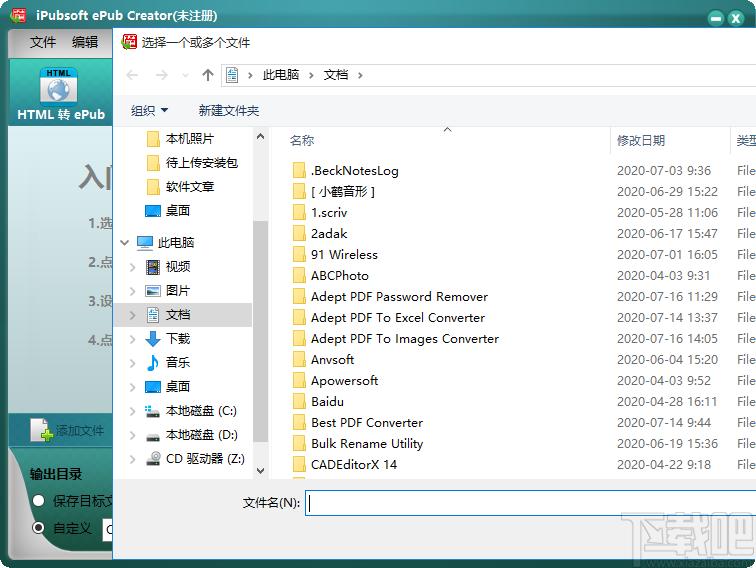
Task: Select 'Adept PDF To Images Converter' name
Action: pos(405,339)
